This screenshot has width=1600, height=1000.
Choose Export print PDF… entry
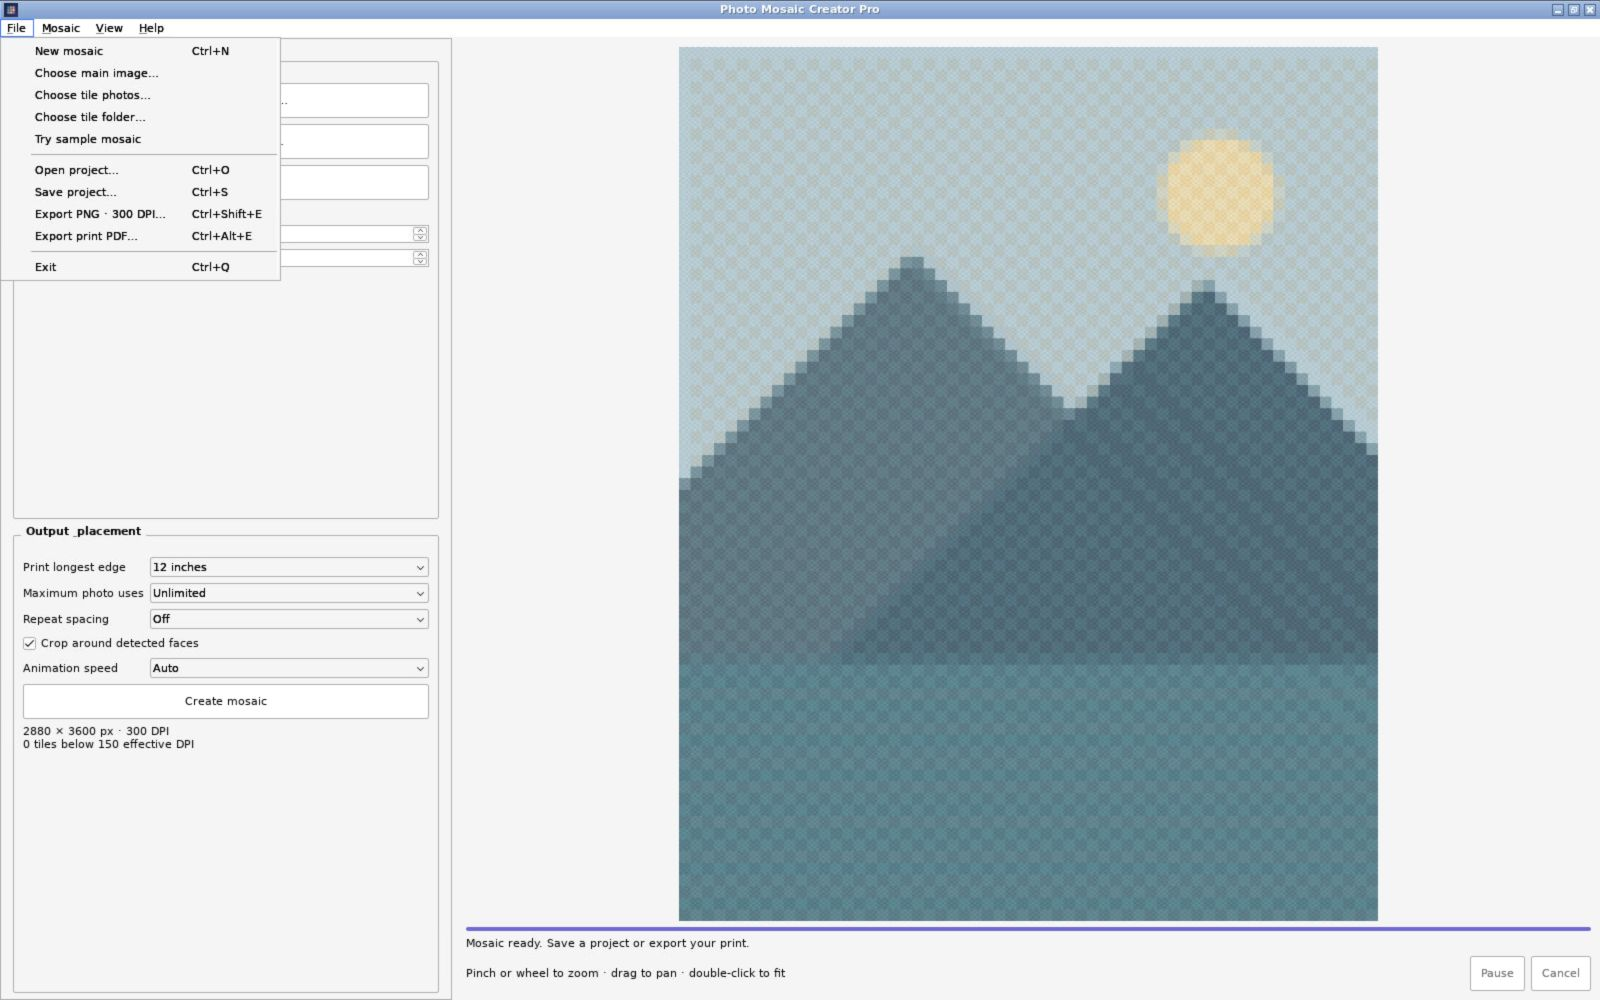click(141, 236)
